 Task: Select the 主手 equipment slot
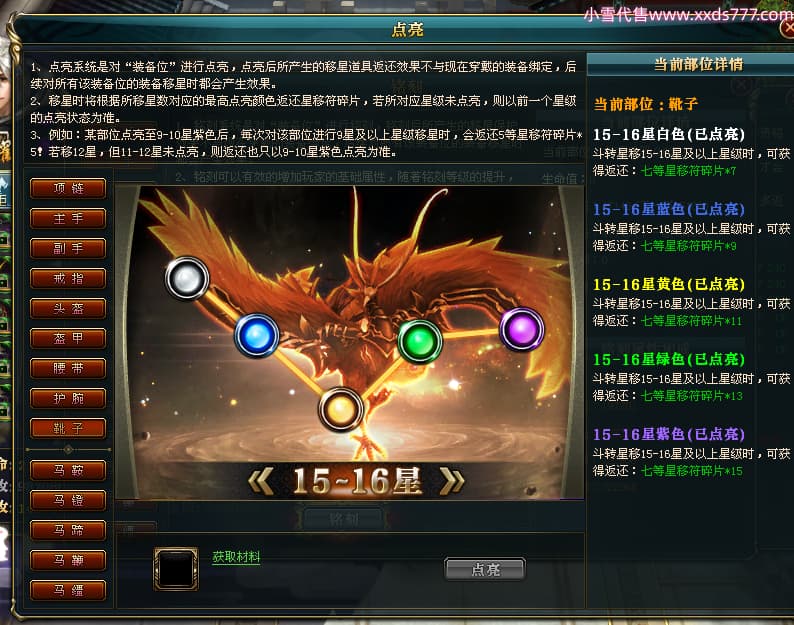pos(68,218)
